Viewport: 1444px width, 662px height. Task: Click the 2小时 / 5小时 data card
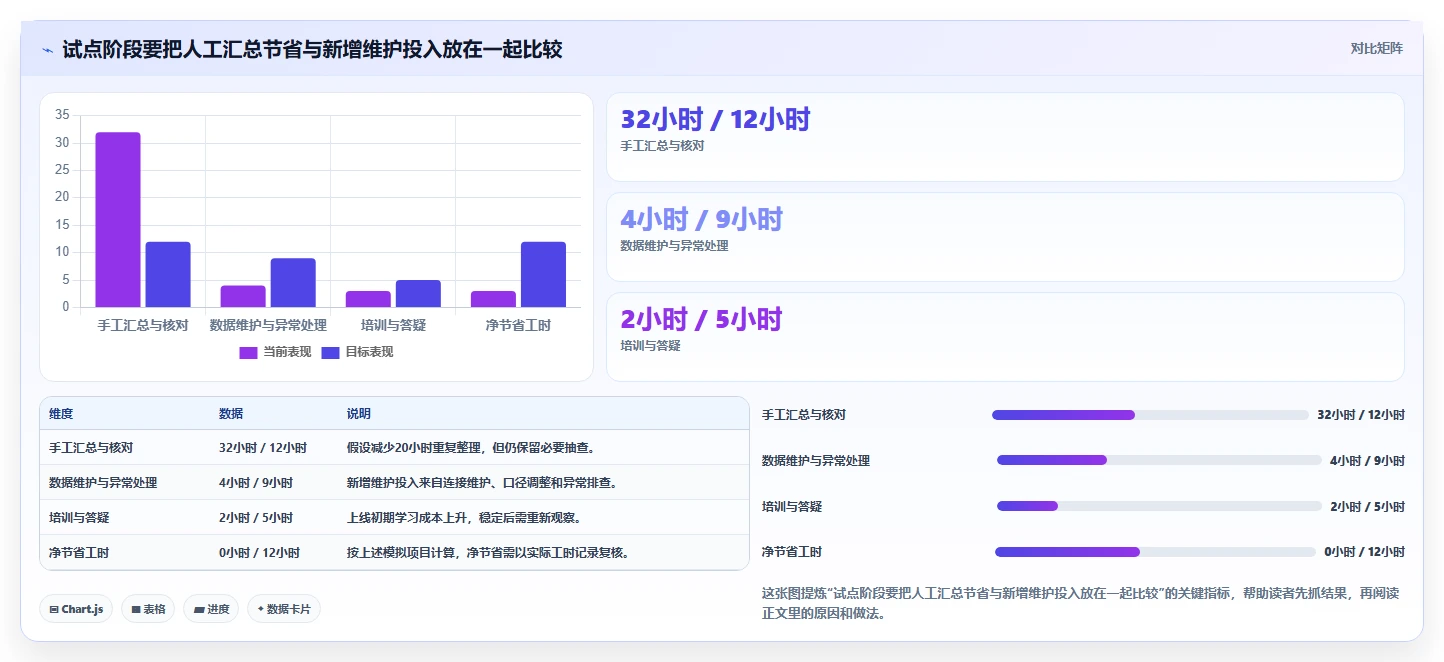1005,337
